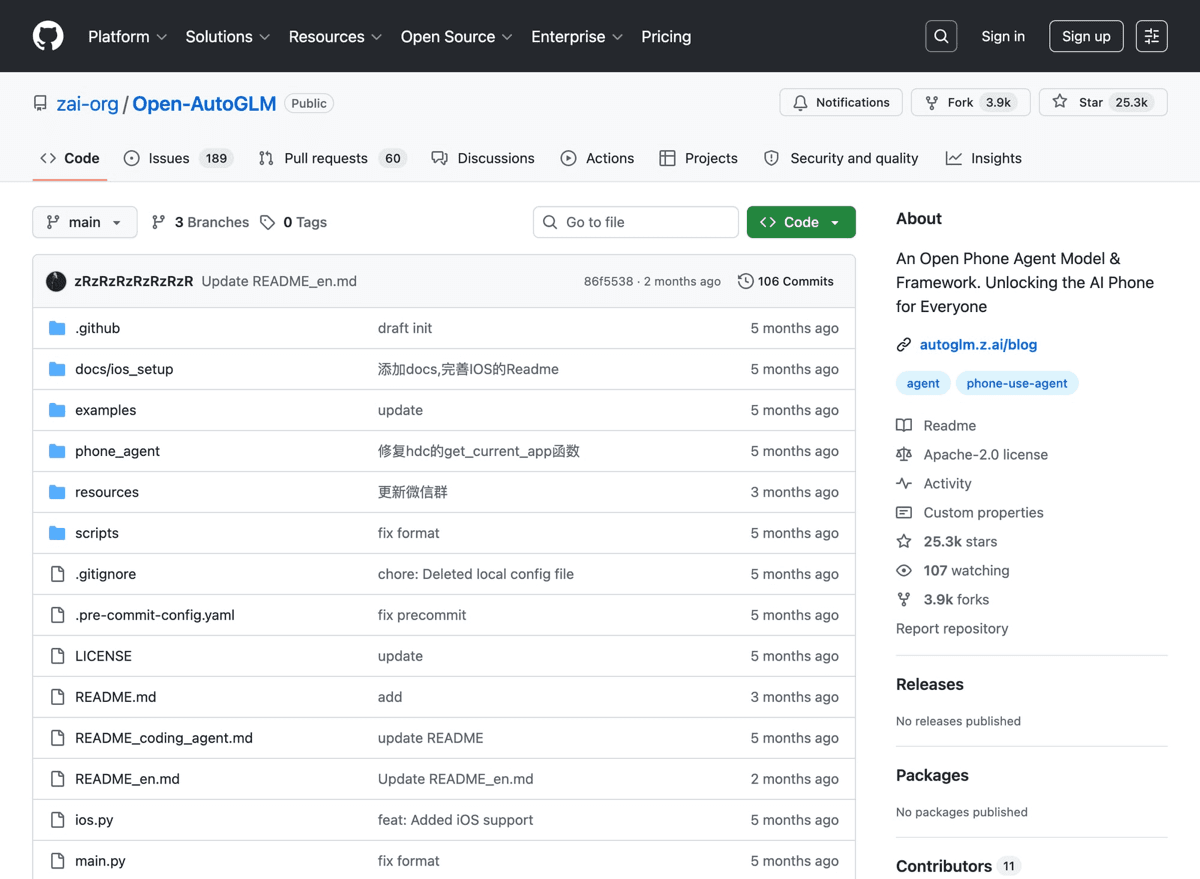Switch to the Issues tab
Screen dimensions: 1200x879
178,158
